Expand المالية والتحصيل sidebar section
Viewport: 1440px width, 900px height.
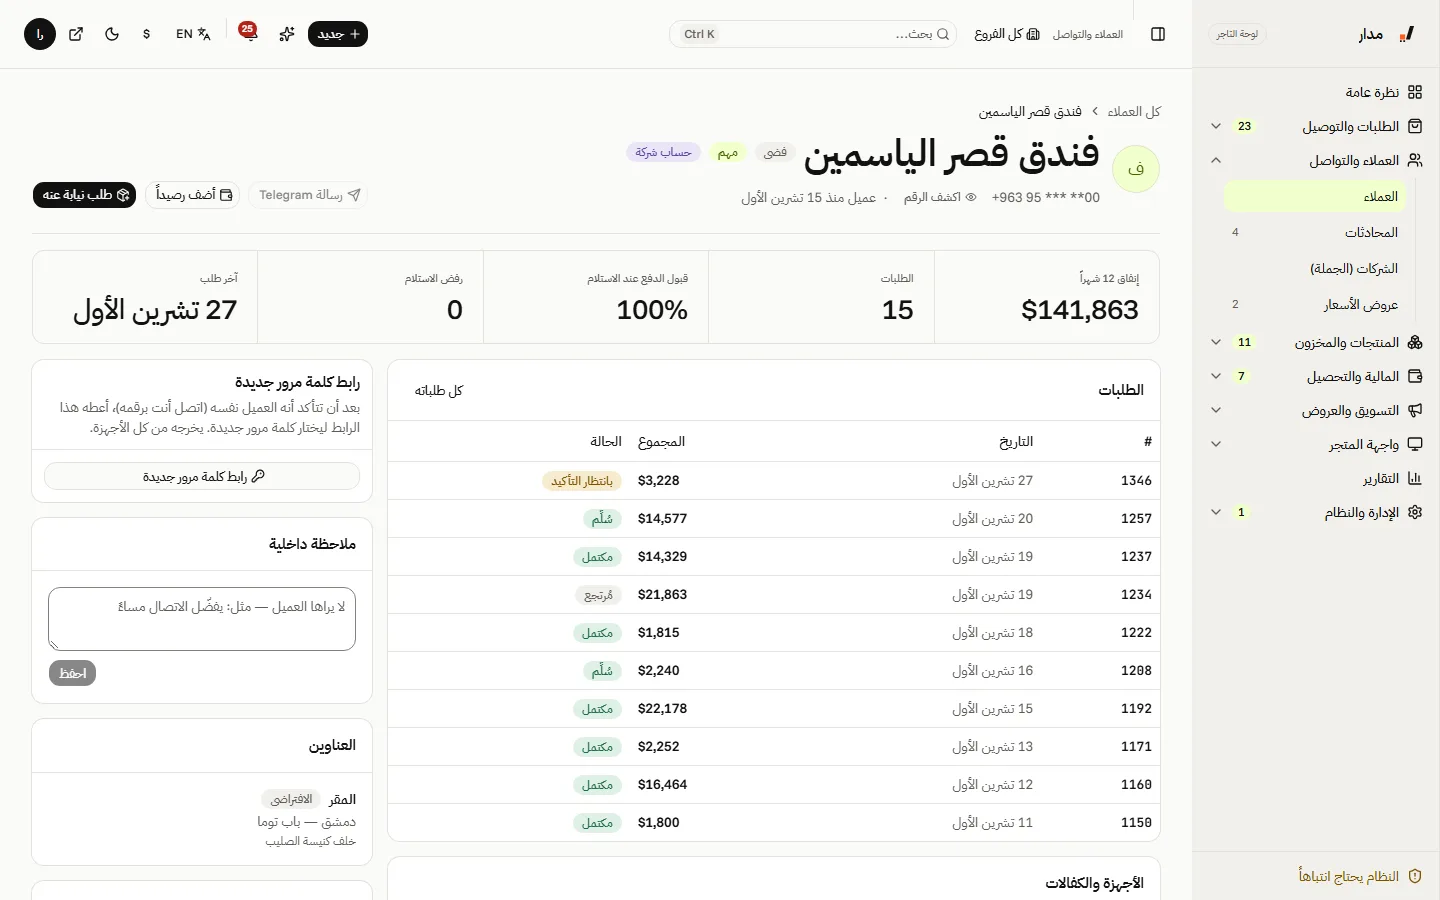(x=1316, y=376)
